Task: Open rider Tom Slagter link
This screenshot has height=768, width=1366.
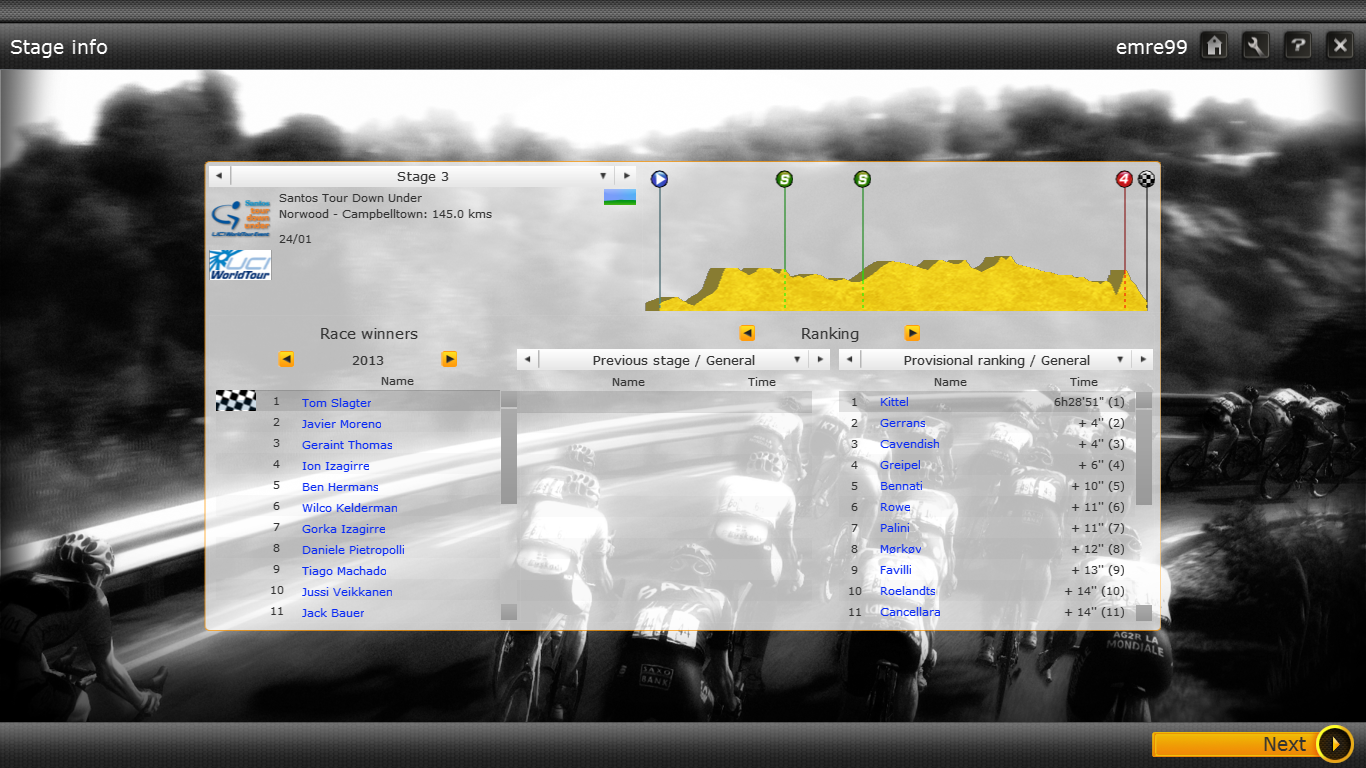Action: [x=336, y=403]
